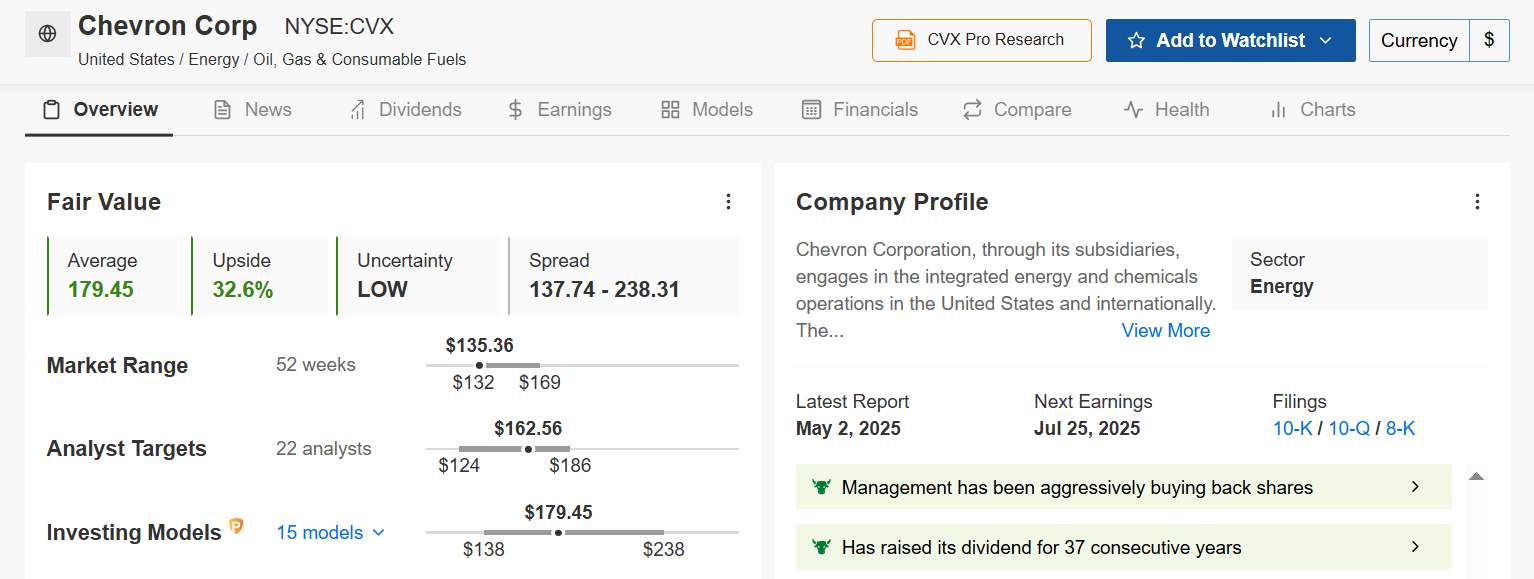Click the calendar-table icon on Financials tab
Image resolution: width=1534 pixels, height=579 pixels.
(812, 110)
